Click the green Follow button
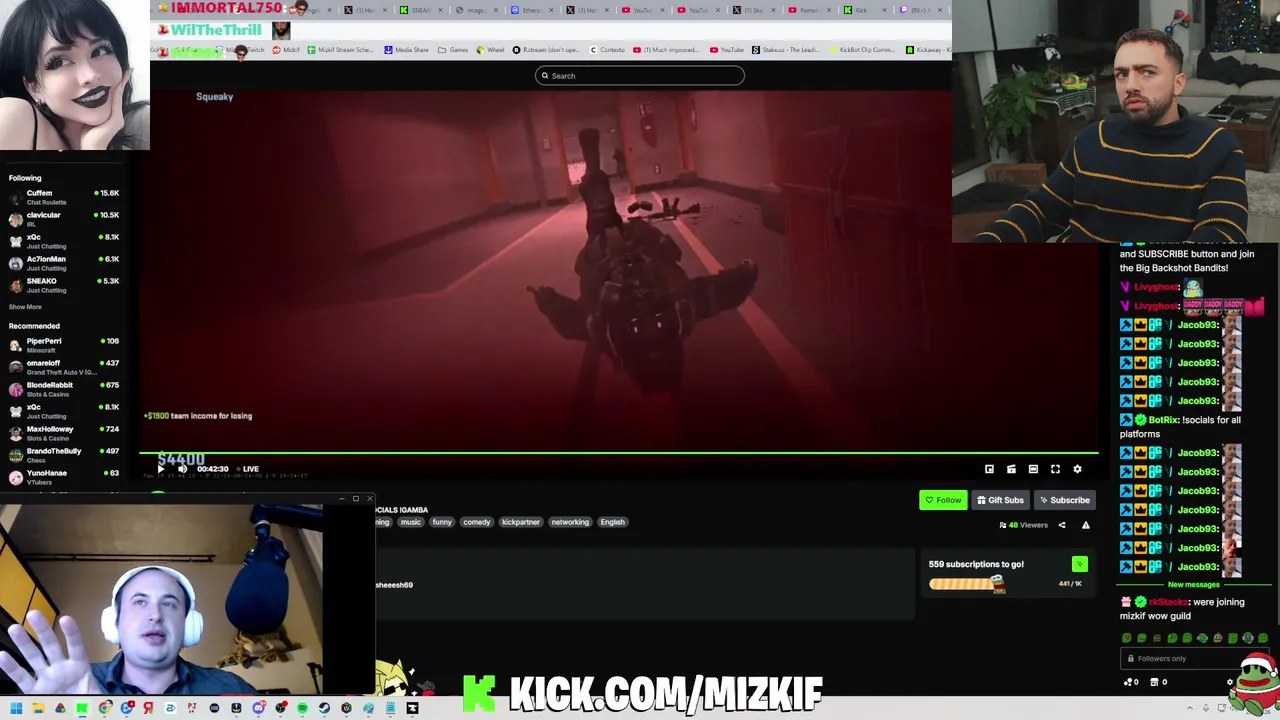 [x=943, y=500]
